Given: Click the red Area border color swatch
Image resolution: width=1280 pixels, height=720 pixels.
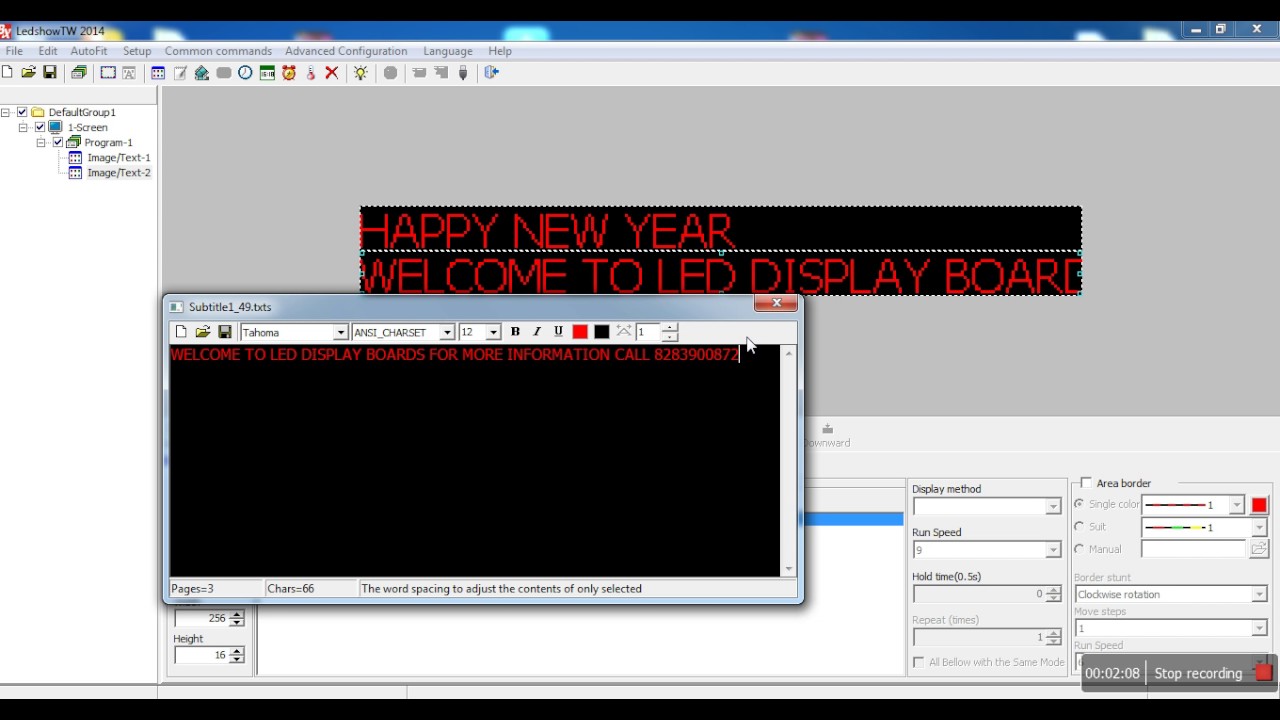Looking at the screenshot, I should pos(1259,505).
